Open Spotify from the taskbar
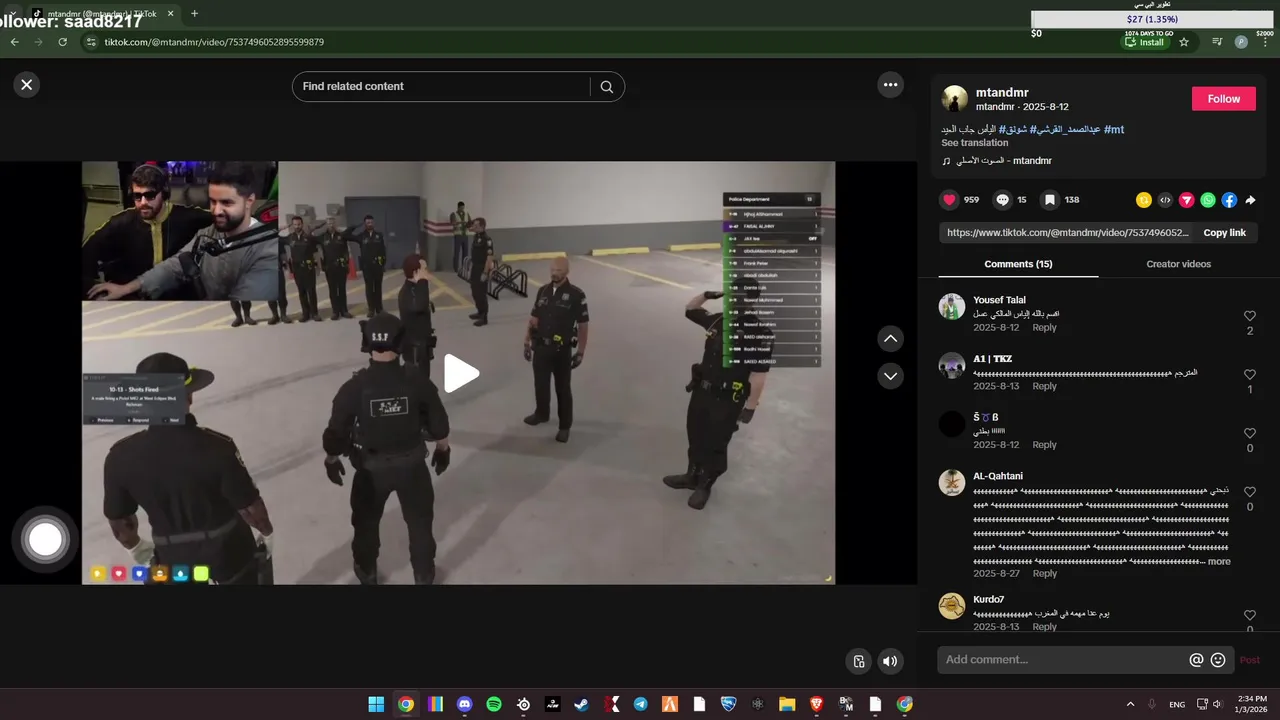 pos(494,704)
